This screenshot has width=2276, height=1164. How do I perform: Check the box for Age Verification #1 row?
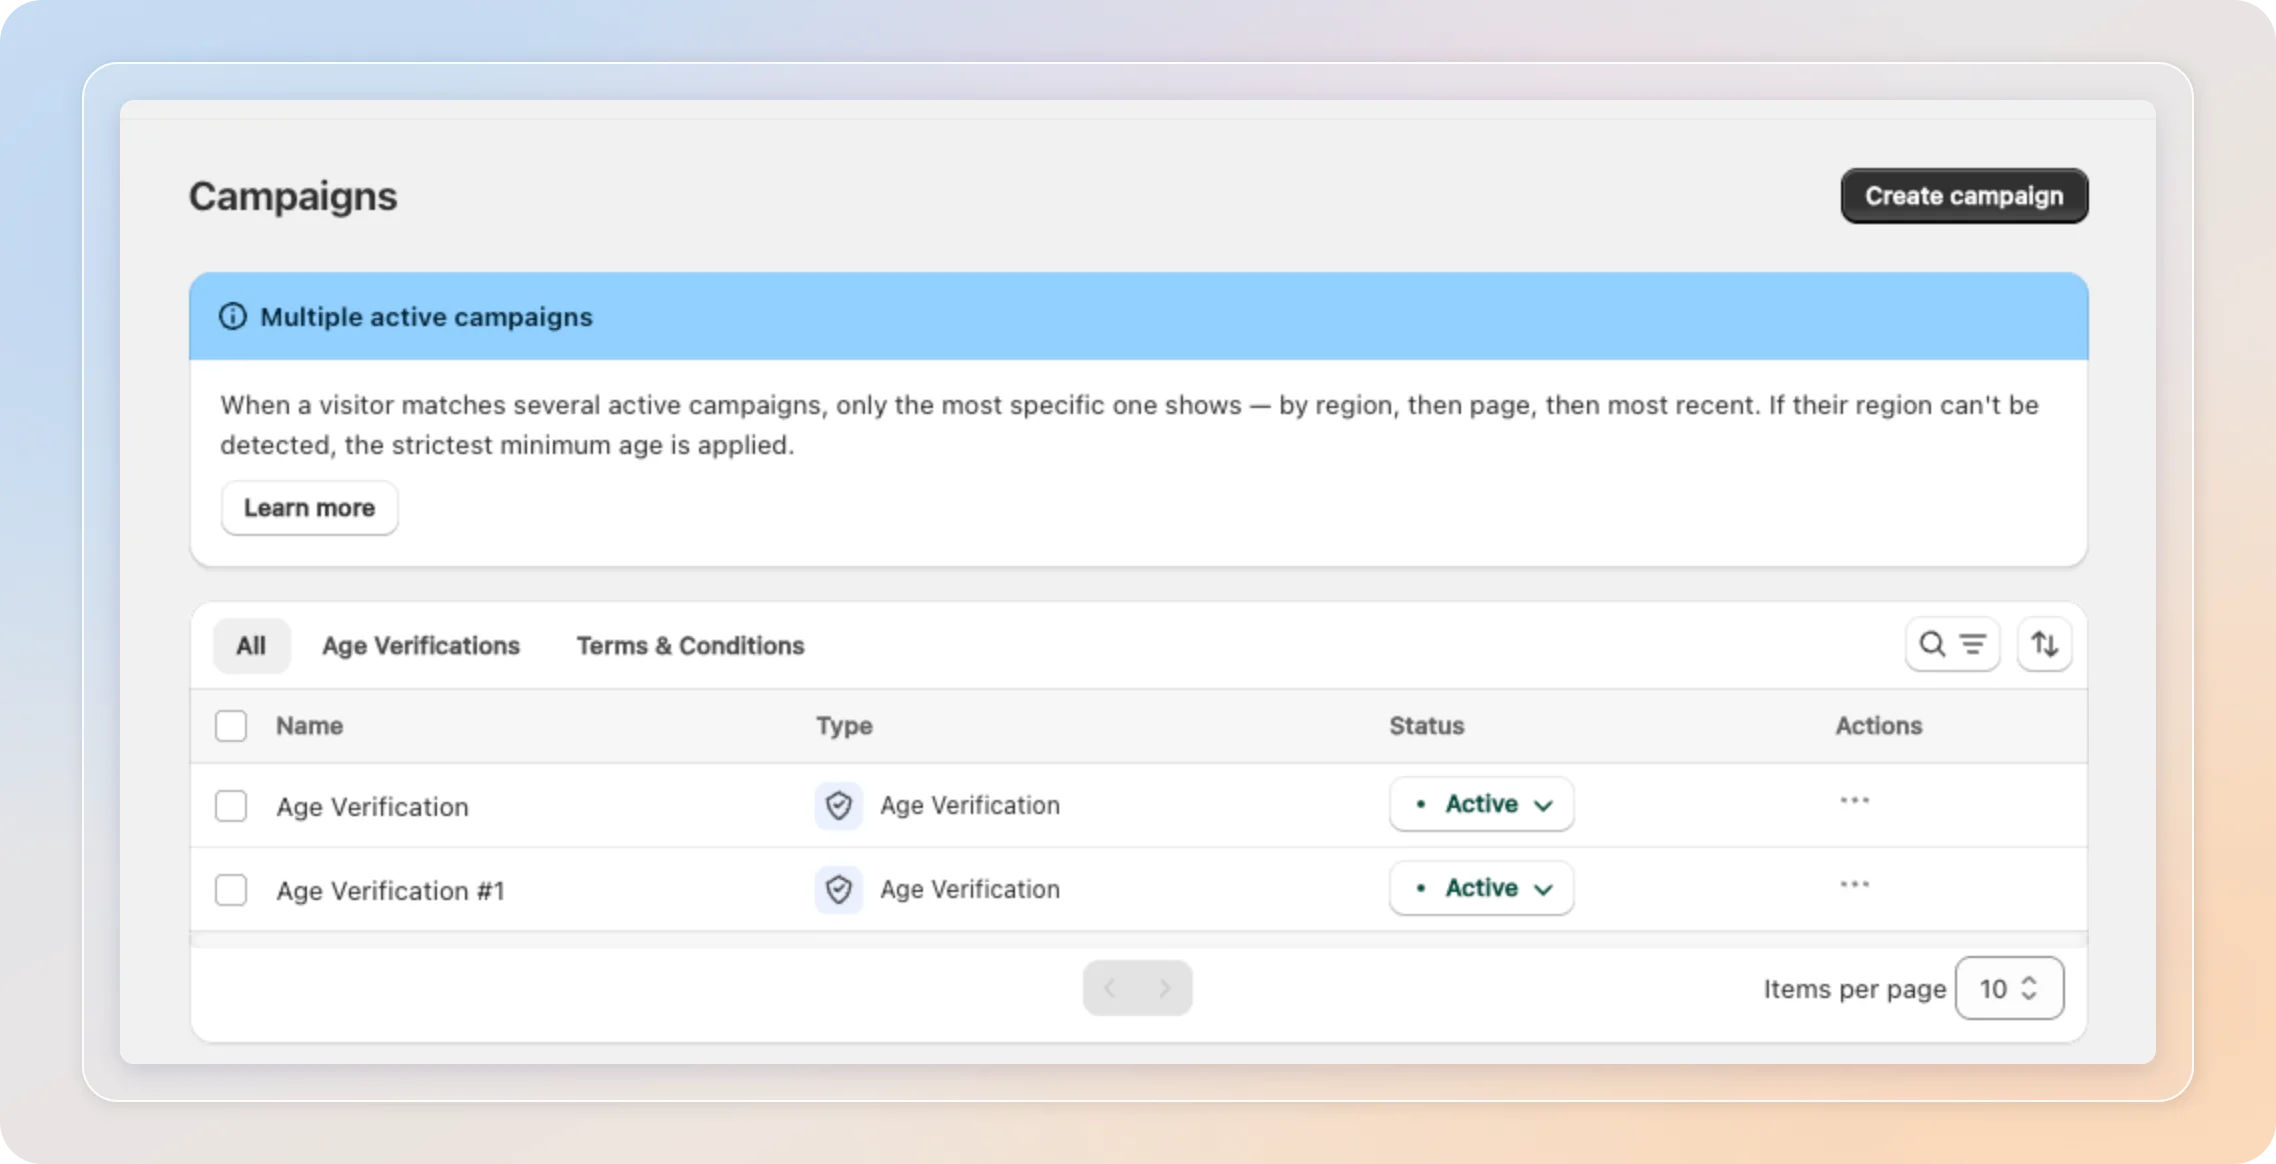click(231, 890)
